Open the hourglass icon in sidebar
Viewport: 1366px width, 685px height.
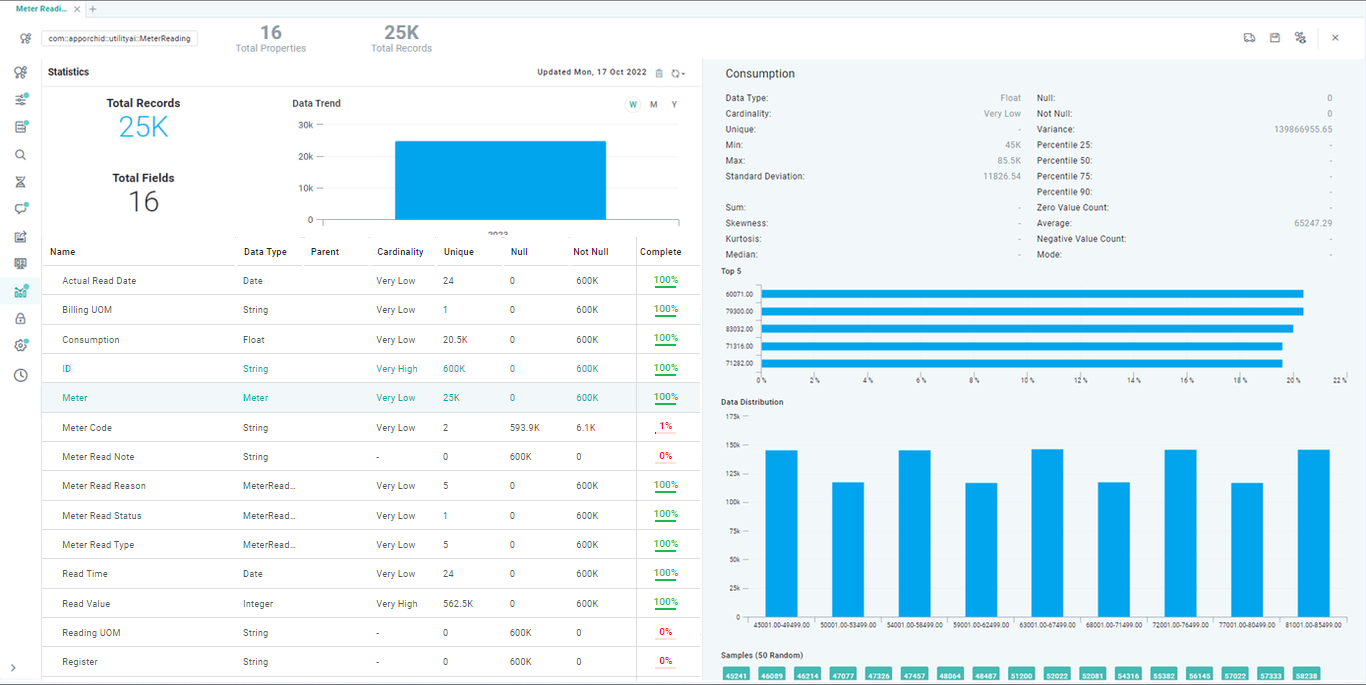tap(20, 182)
